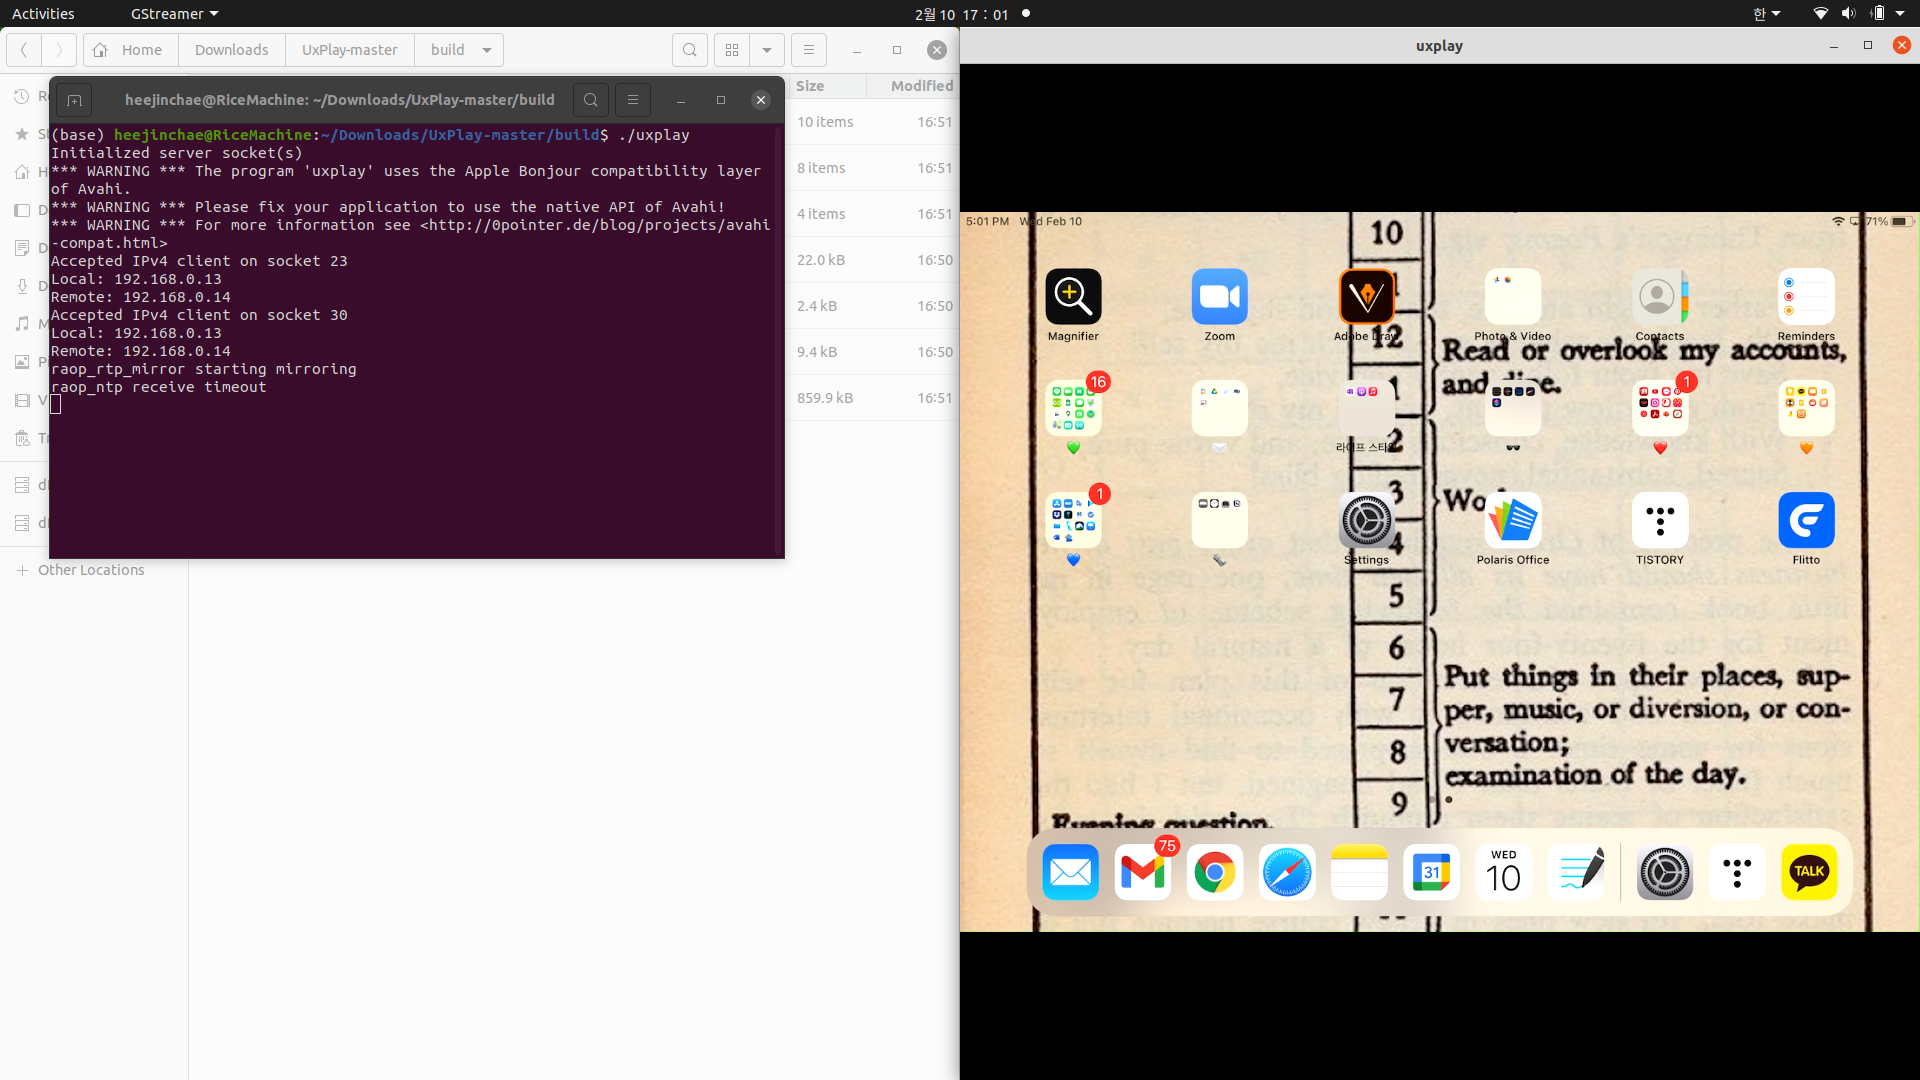This screenshot has height=1080, width=1920.
Task: Click new terminal tab icon
Action: 74,100
